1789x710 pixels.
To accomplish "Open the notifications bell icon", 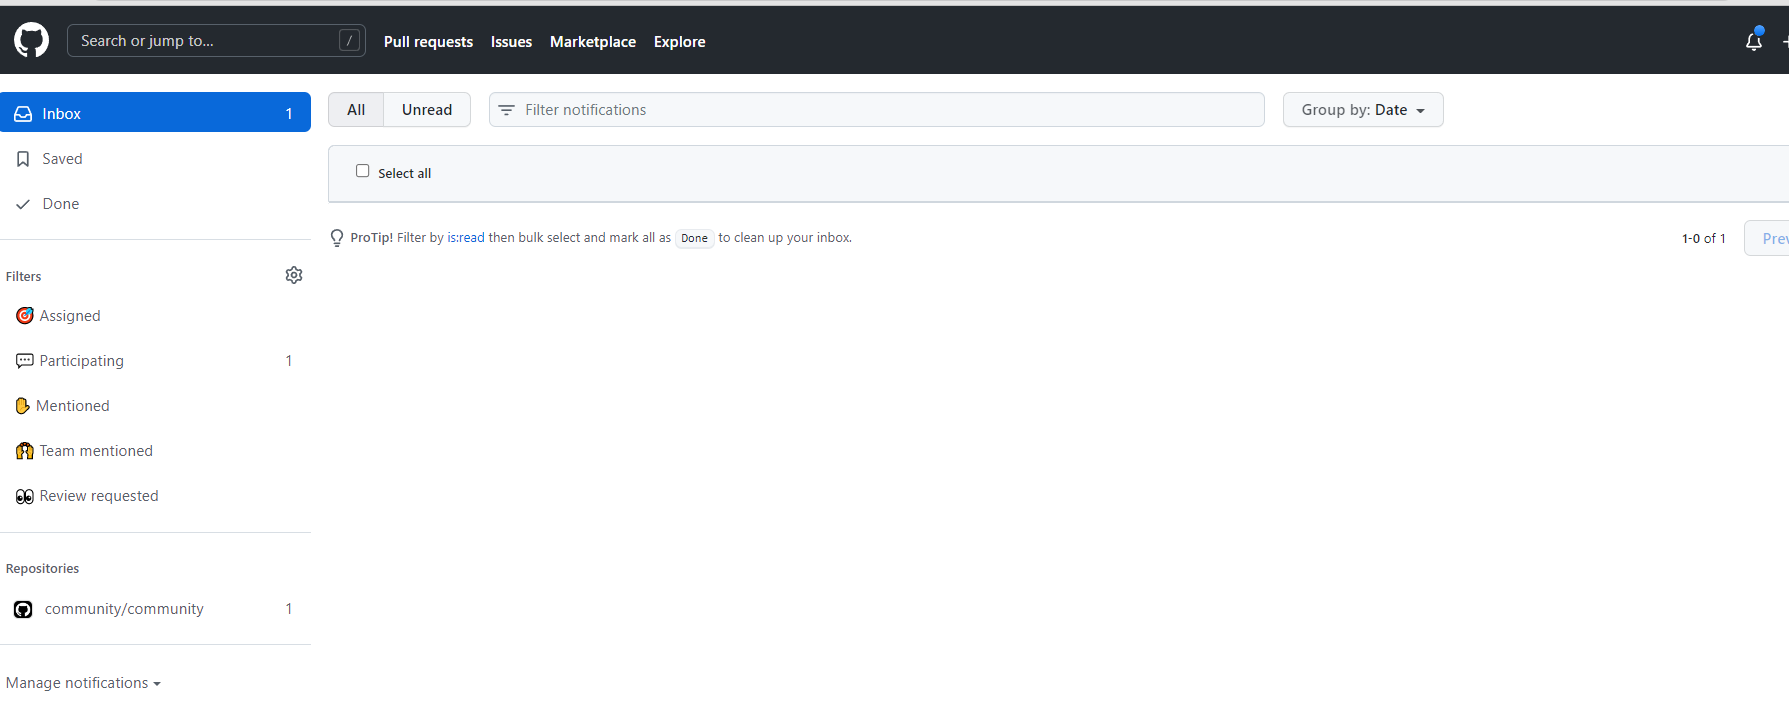I will [x=1753, y=41].
